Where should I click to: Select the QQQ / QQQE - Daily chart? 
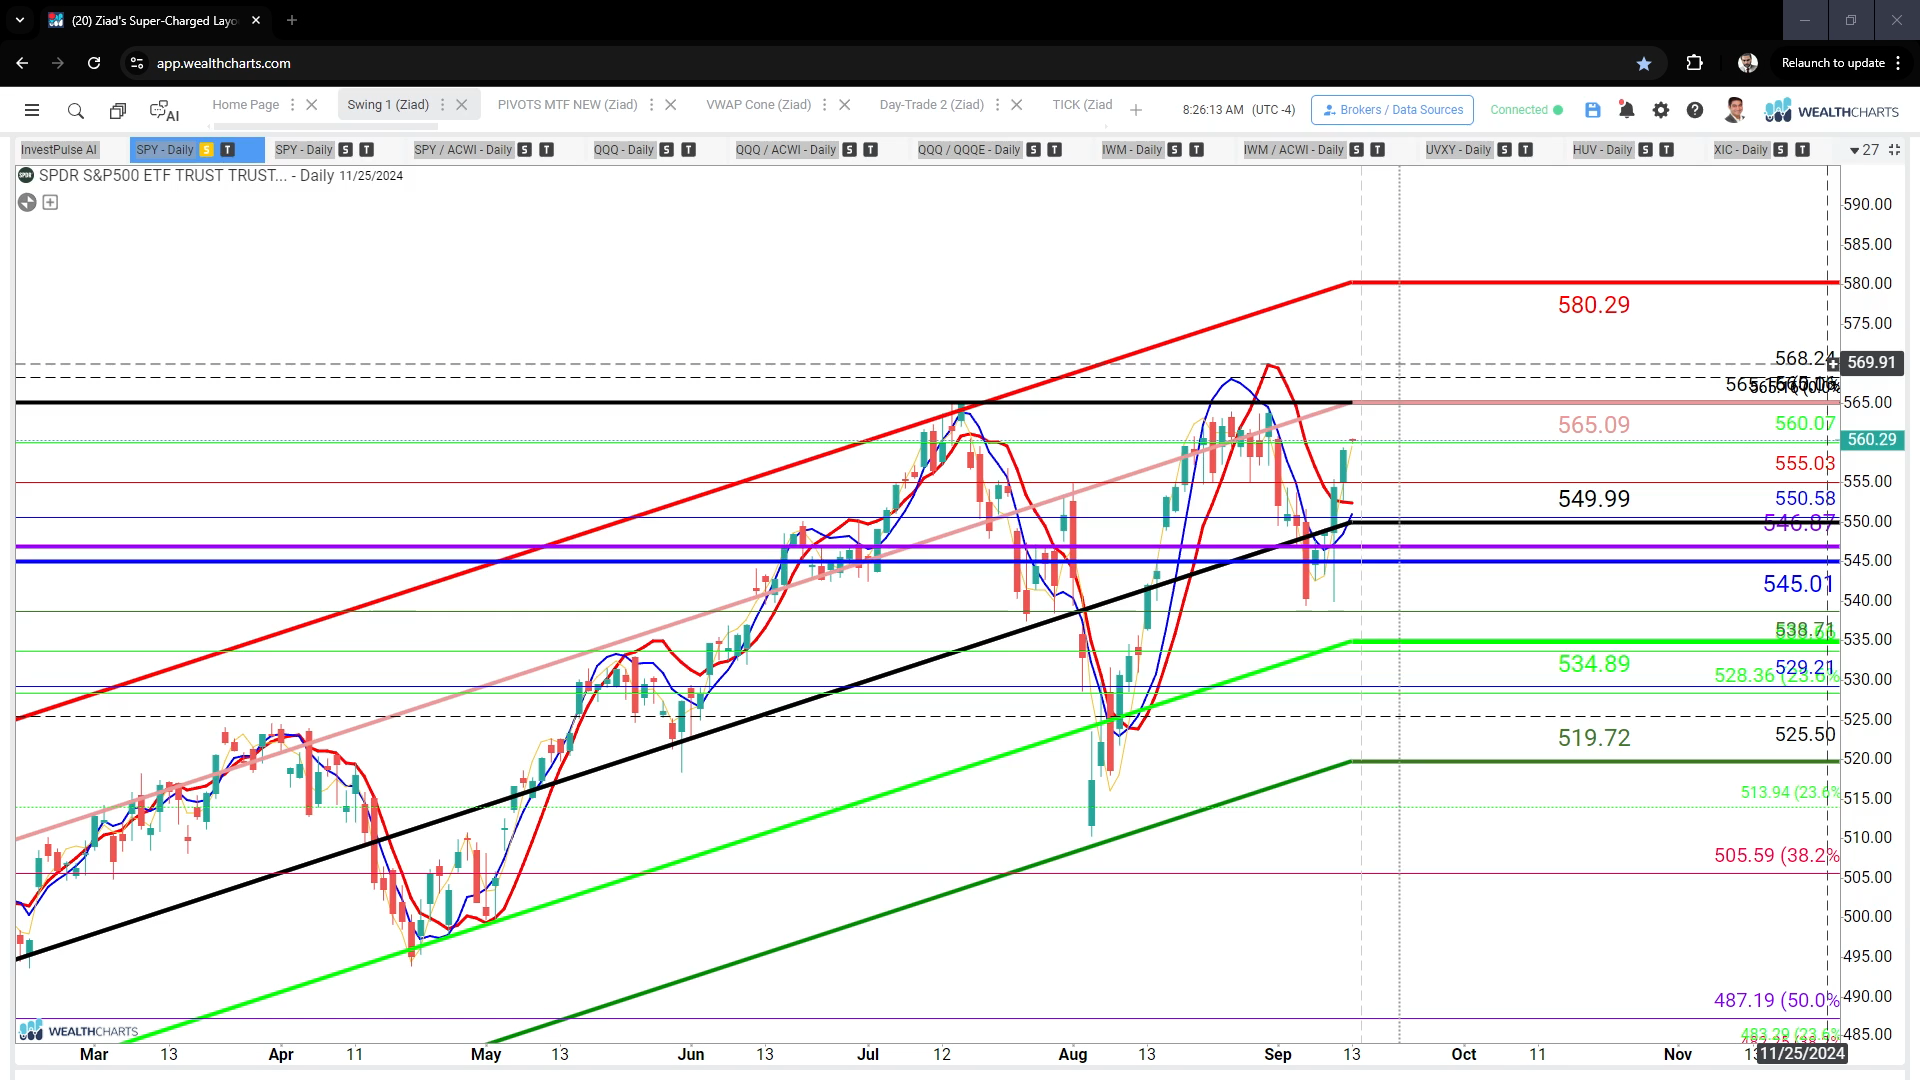click(969, 150)
